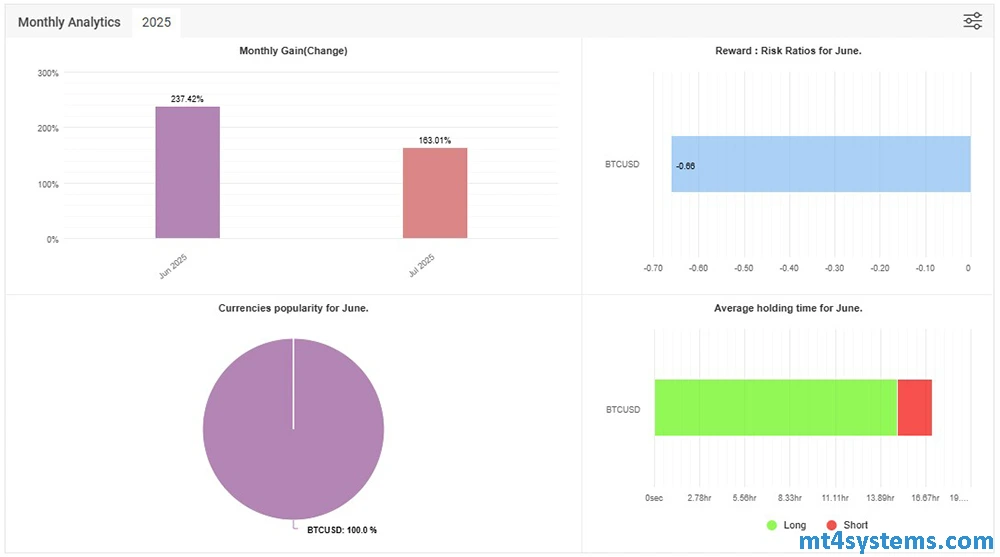Click the Jun 2025 axis label
The width and height of the screenshot is (1000, 557).
tap(175, 266)
